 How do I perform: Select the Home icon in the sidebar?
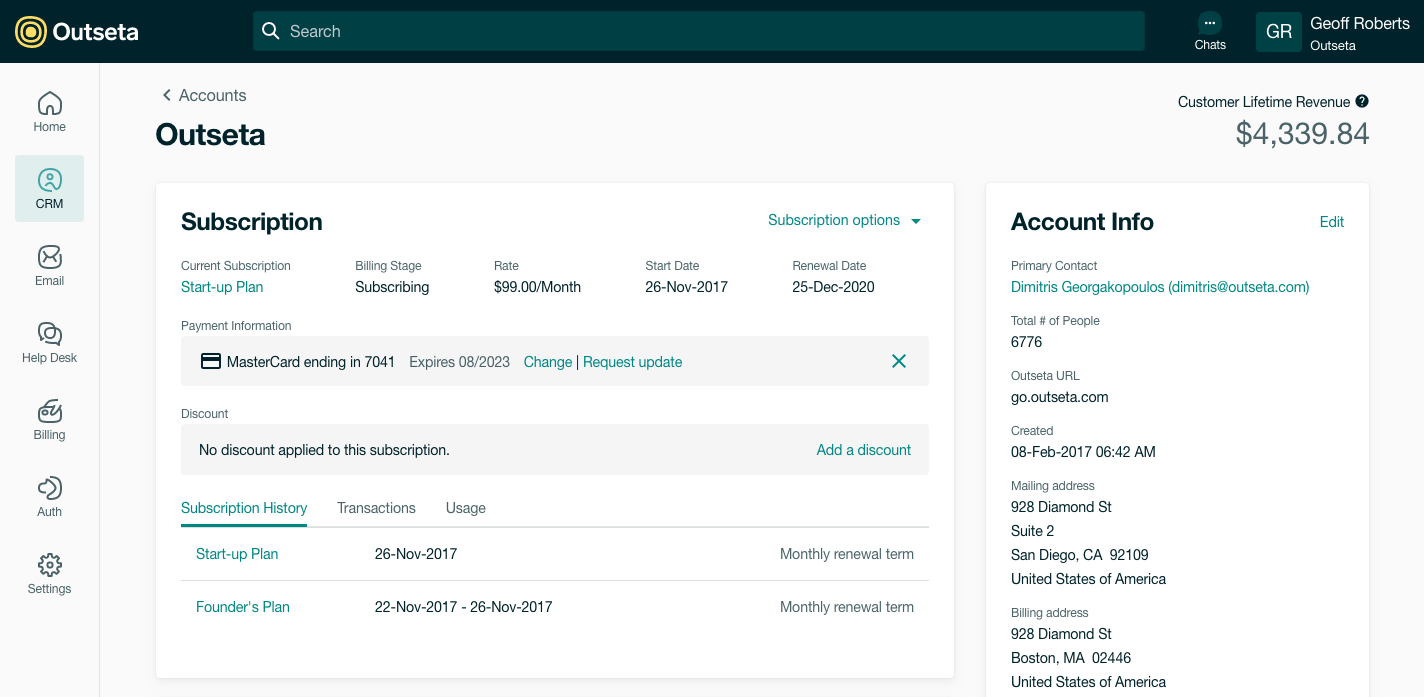pyautogui.click(x=49, y=110)
